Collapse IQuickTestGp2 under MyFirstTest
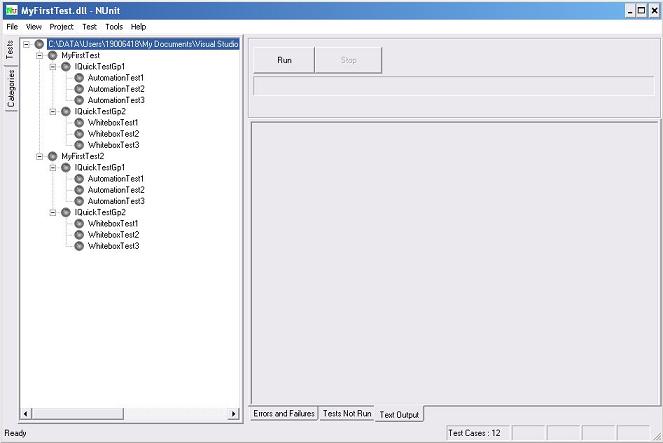This screenshot has width=663, height=443. (x=52, y=111)
